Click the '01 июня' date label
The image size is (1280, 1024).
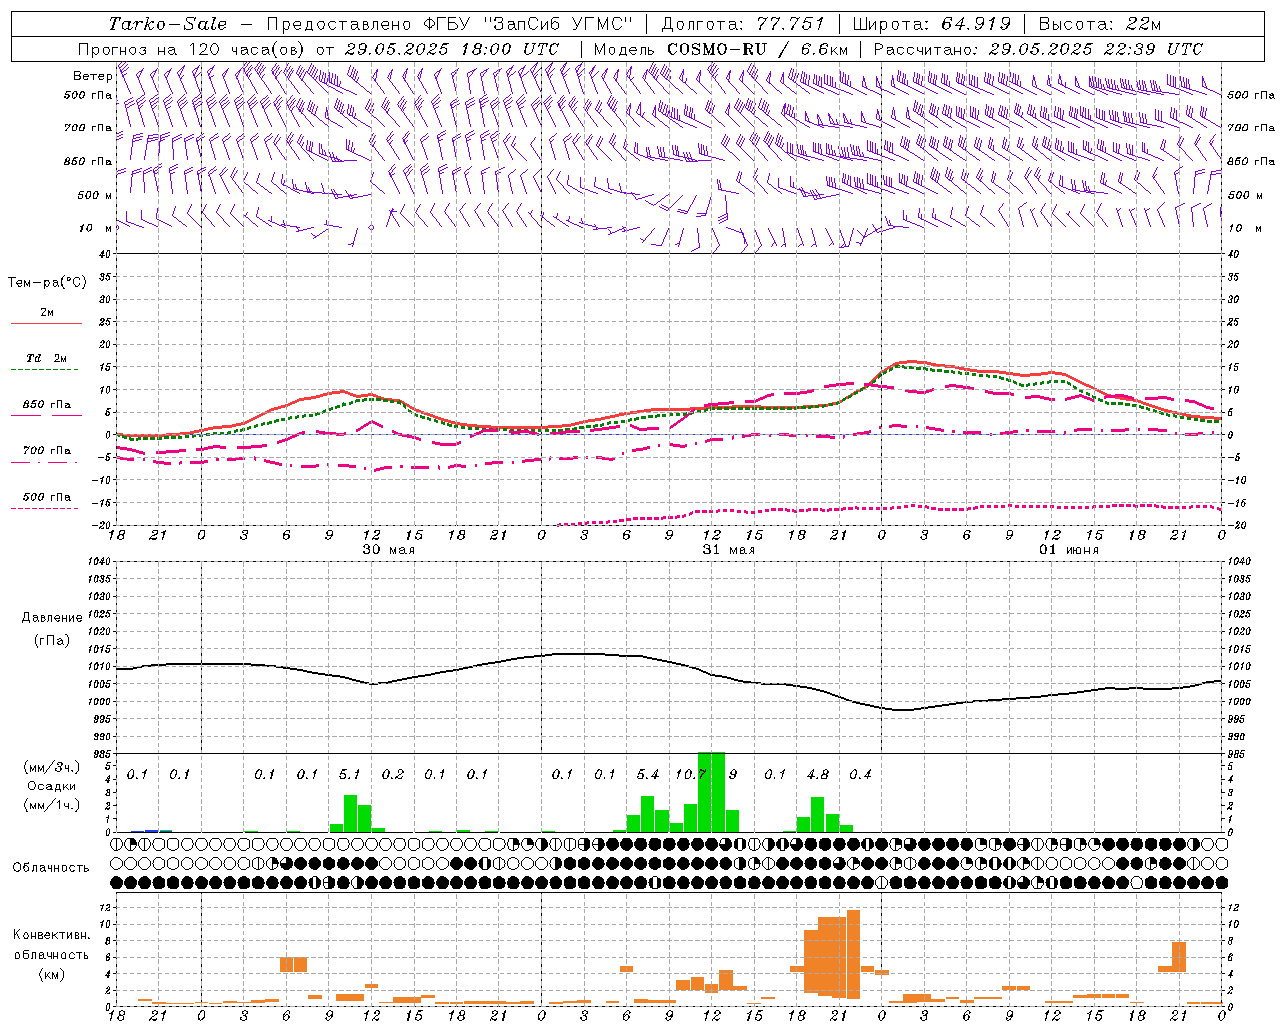click(1068, 550)
